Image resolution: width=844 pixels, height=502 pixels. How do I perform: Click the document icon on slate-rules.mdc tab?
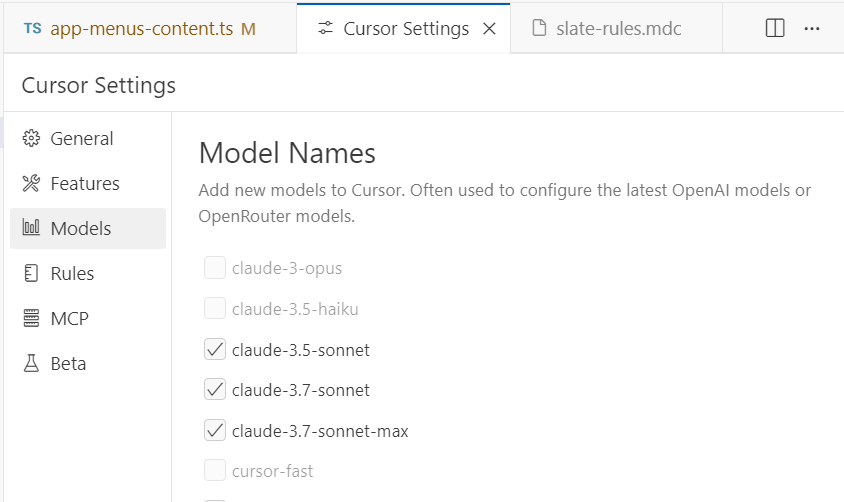click(539, 28)
